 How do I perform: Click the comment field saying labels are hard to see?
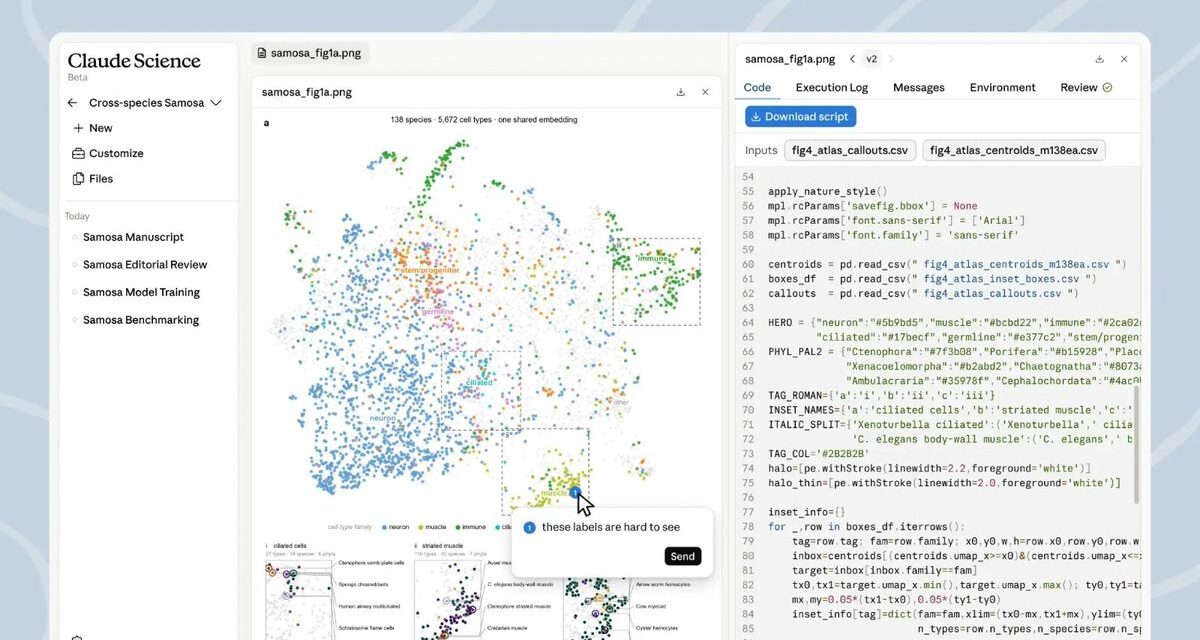(x=610, y=527)
